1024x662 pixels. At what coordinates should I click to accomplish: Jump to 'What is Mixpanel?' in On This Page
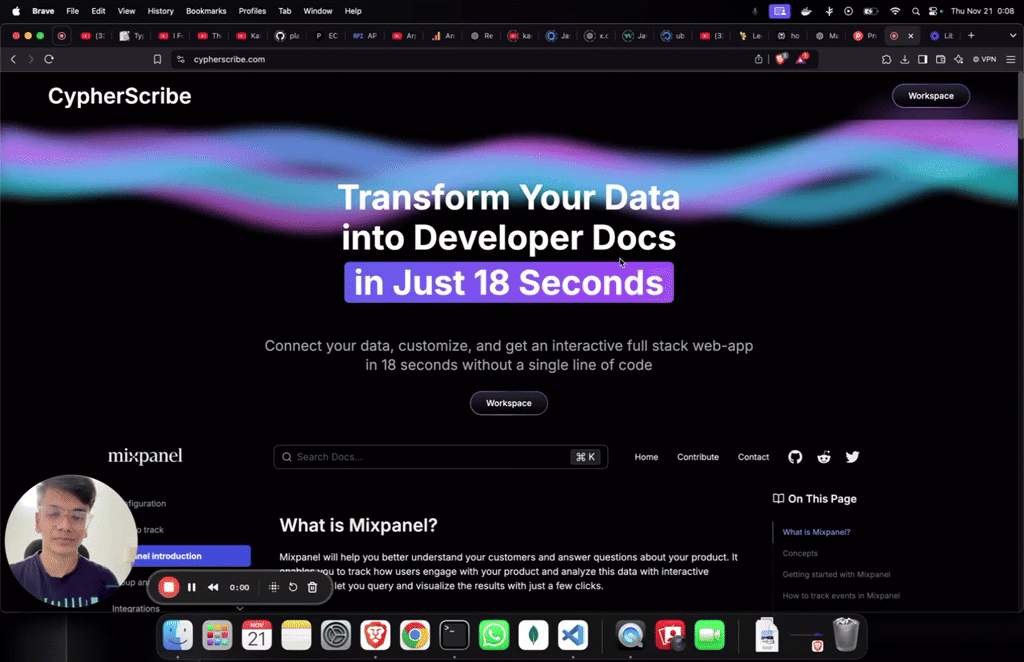tap(816, 532)
